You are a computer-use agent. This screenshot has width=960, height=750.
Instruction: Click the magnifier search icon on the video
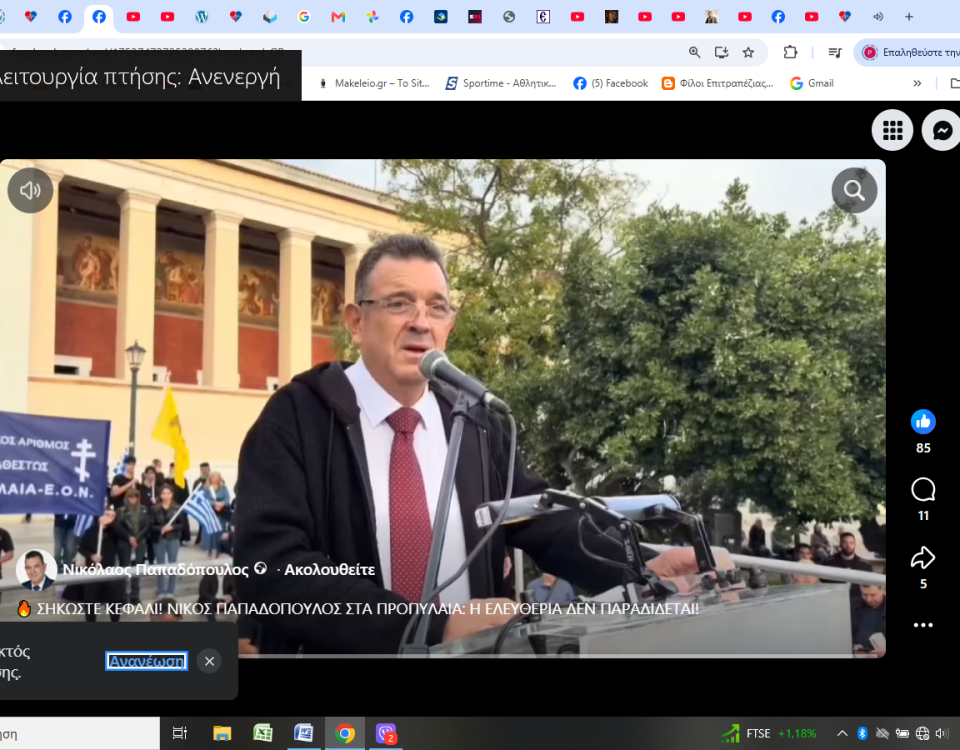click(x=854, y=190)
